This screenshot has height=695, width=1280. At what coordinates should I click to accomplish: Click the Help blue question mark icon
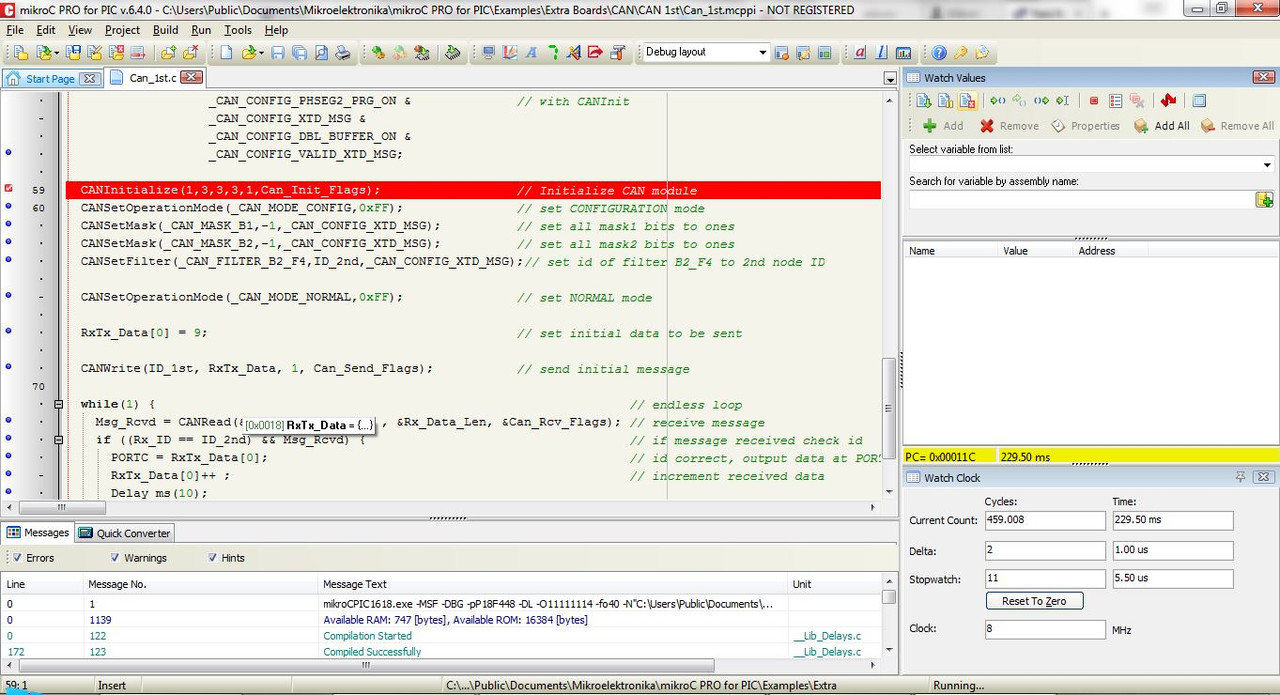click(x=939, y=52)
